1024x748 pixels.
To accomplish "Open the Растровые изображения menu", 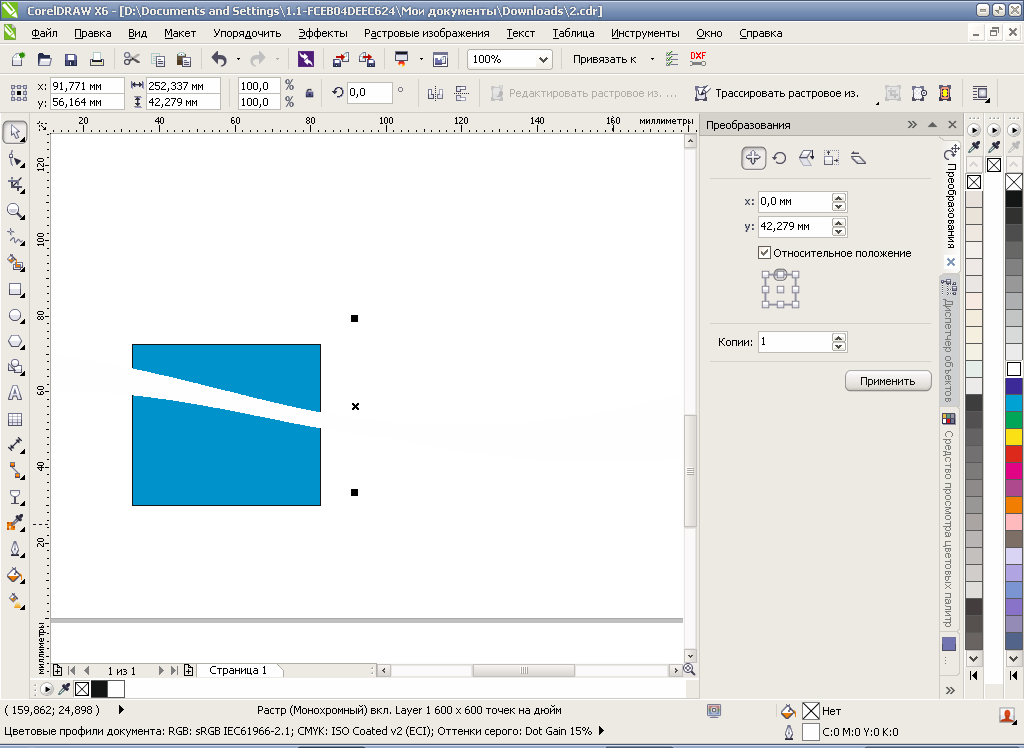I will [x=426, y=33].
